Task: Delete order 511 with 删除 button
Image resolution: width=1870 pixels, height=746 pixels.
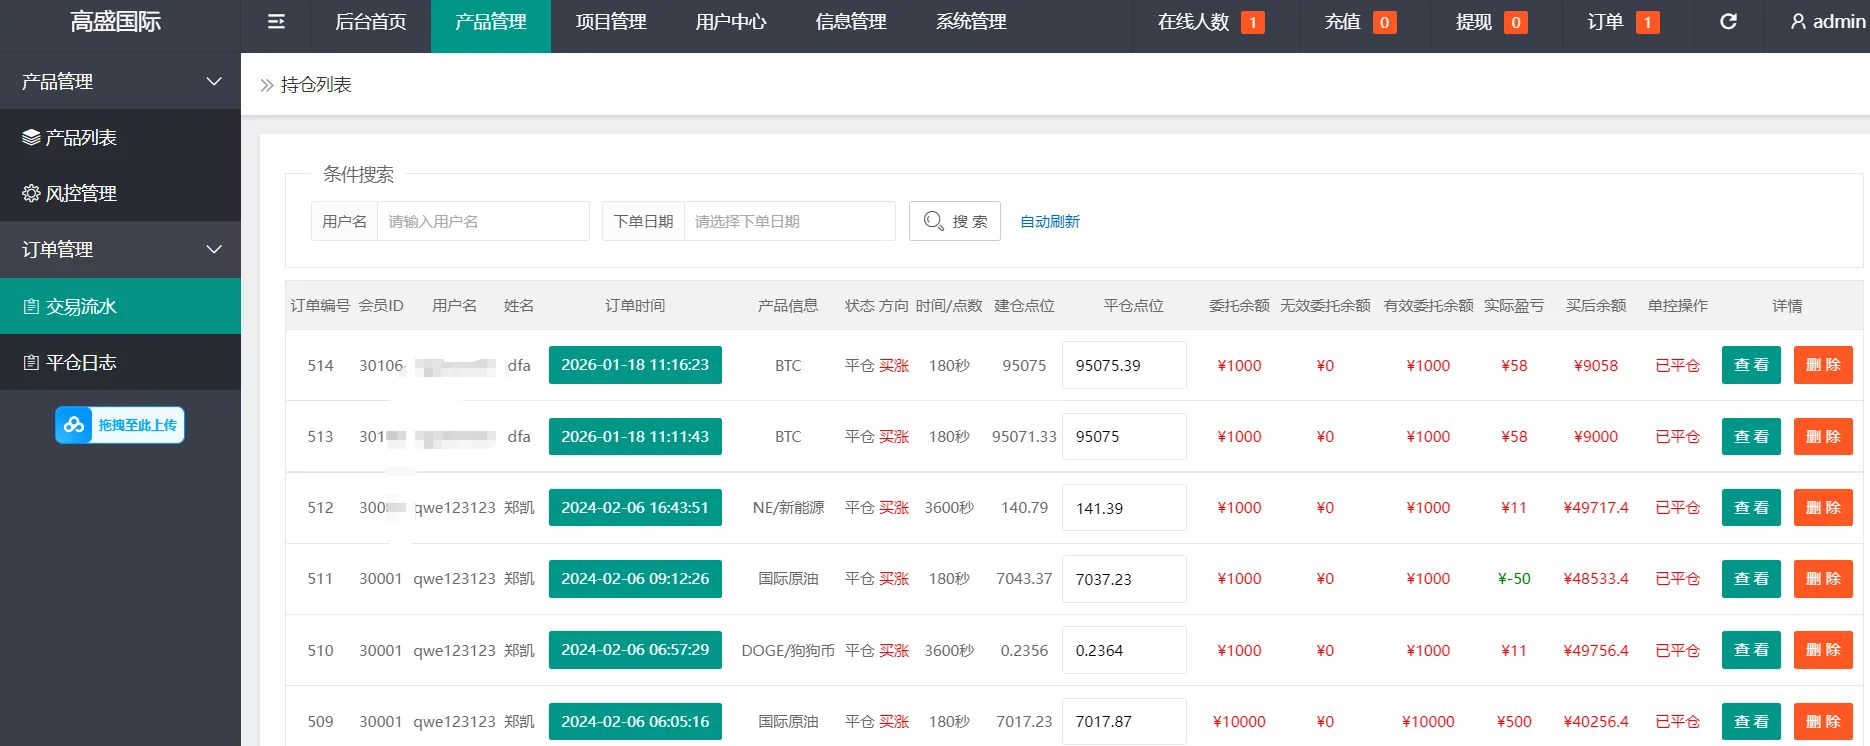Action: (1822, 579)
